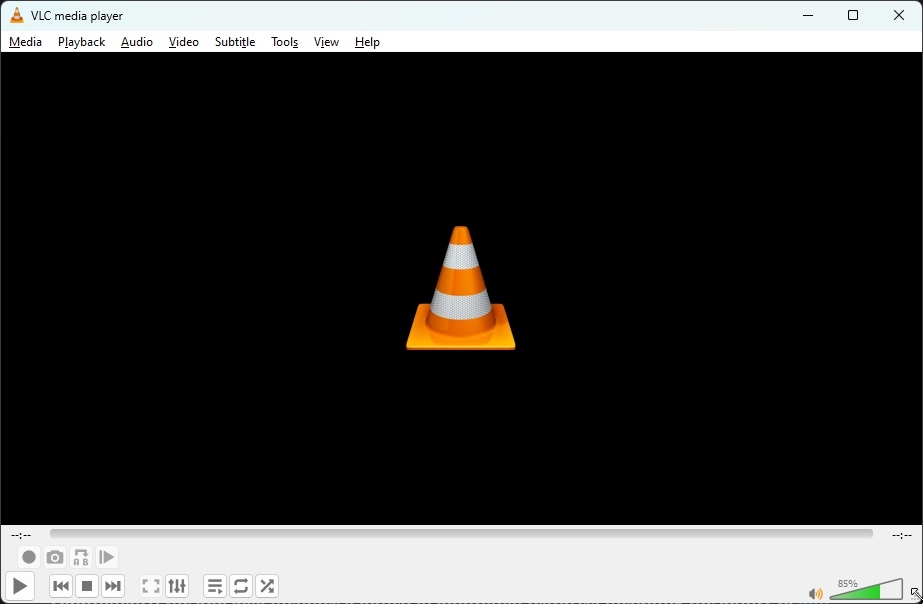
Task: Open the Media menu
Action: pyautogui.click(x=24, y=42)
